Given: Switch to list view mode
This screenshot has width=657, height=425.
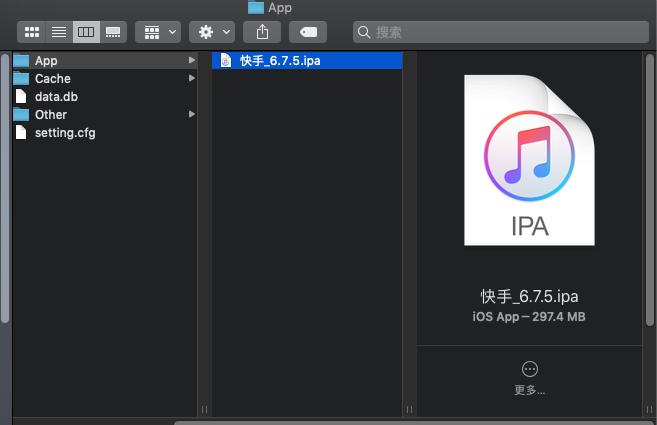Looking at the screenshot, I should (x=59, y=32).
